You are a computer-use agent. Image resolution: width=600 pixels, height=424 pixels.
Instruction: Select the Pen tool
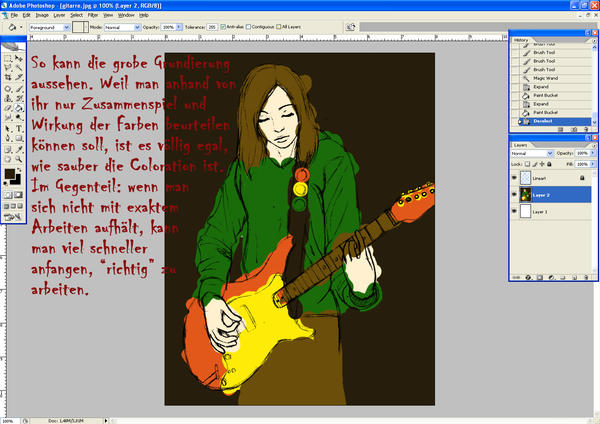7,138
